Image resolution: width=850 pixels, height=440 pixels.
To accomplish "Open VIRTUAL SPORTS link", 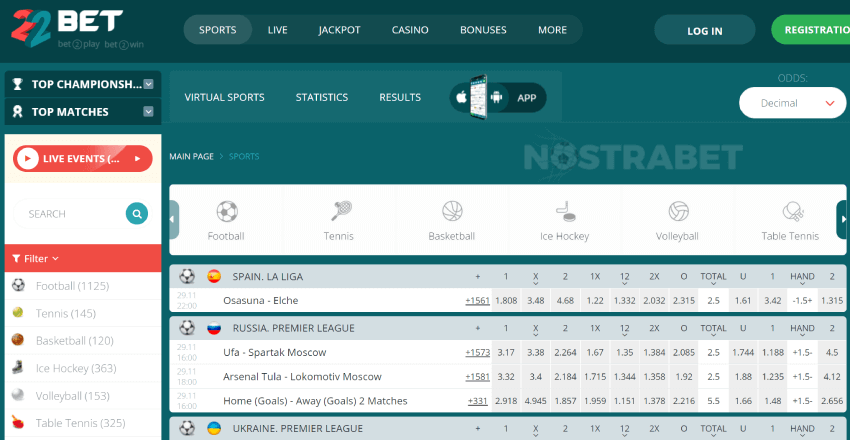I will (224, 98).
